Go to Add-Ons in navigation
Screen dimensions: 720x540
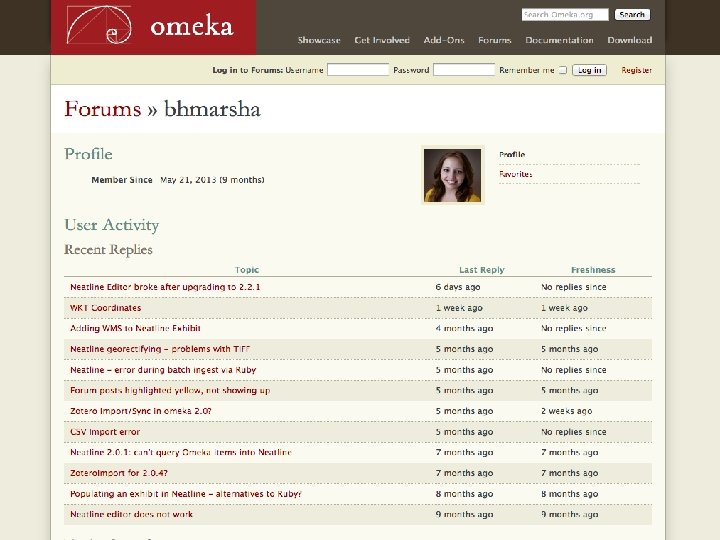pos(444,40)
